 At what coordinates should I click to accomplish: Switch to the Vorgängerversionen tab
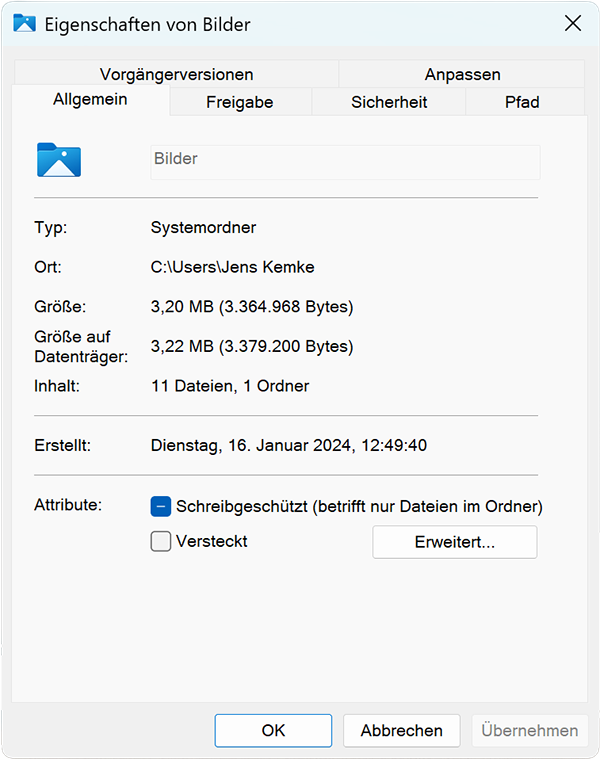point(176,74)
